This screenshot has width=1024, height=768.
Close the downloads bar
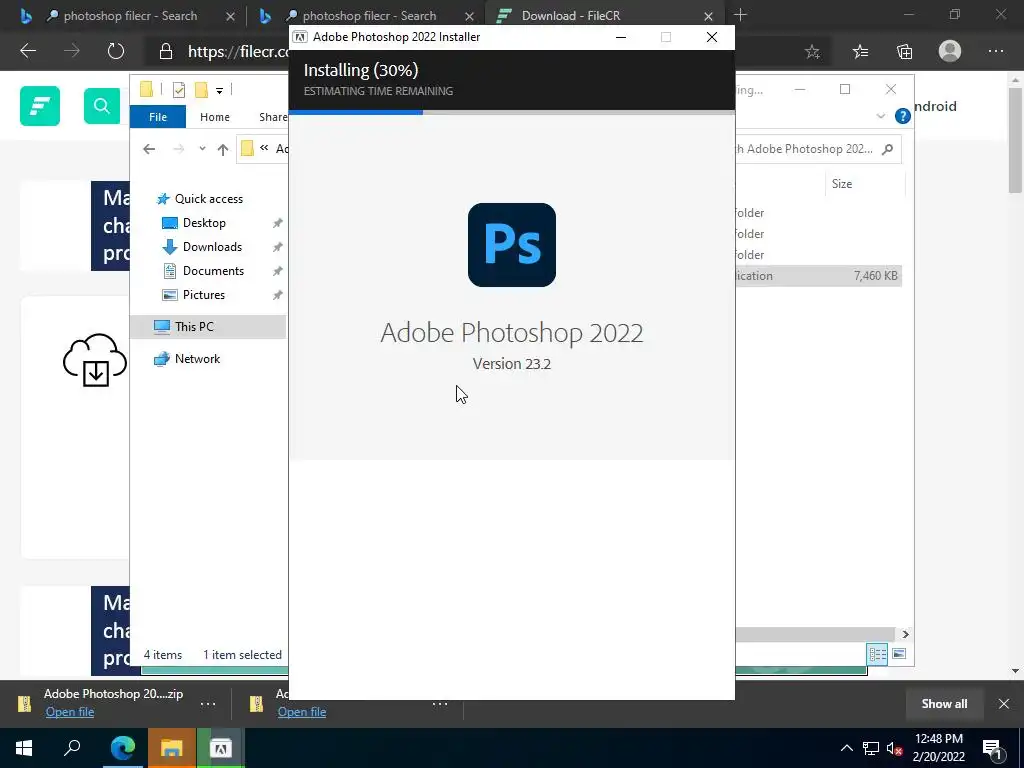coord(1004,703)
